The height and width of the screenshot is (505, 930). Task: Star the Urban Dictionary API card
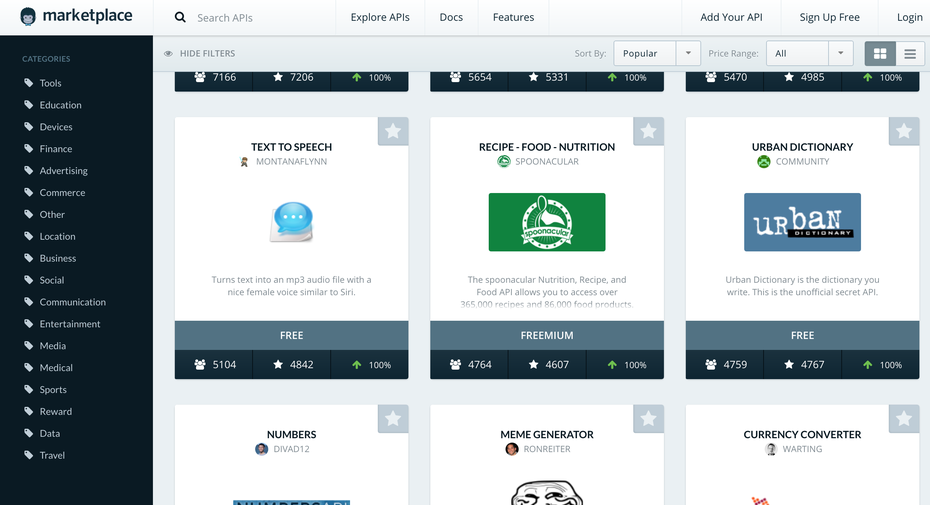pos(904,132)
